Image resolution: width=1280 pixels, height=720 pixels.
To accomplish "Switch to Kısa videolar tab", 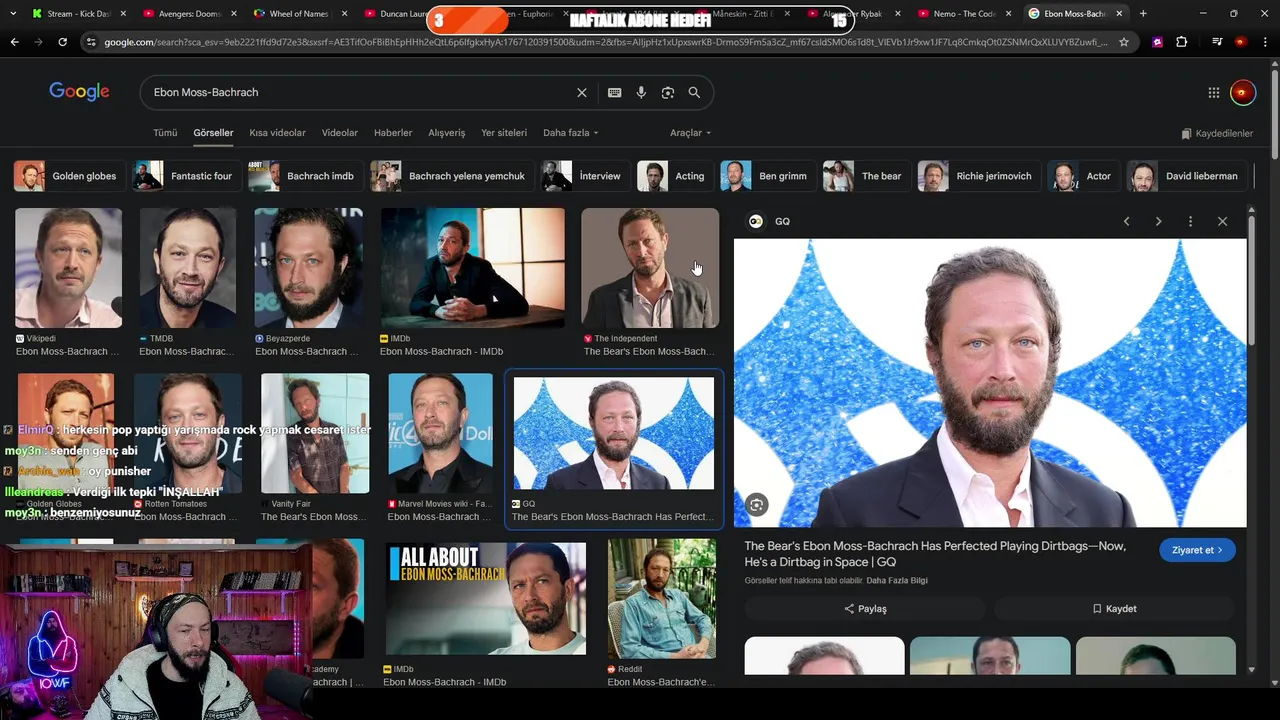I will click(x=277, y=133).
